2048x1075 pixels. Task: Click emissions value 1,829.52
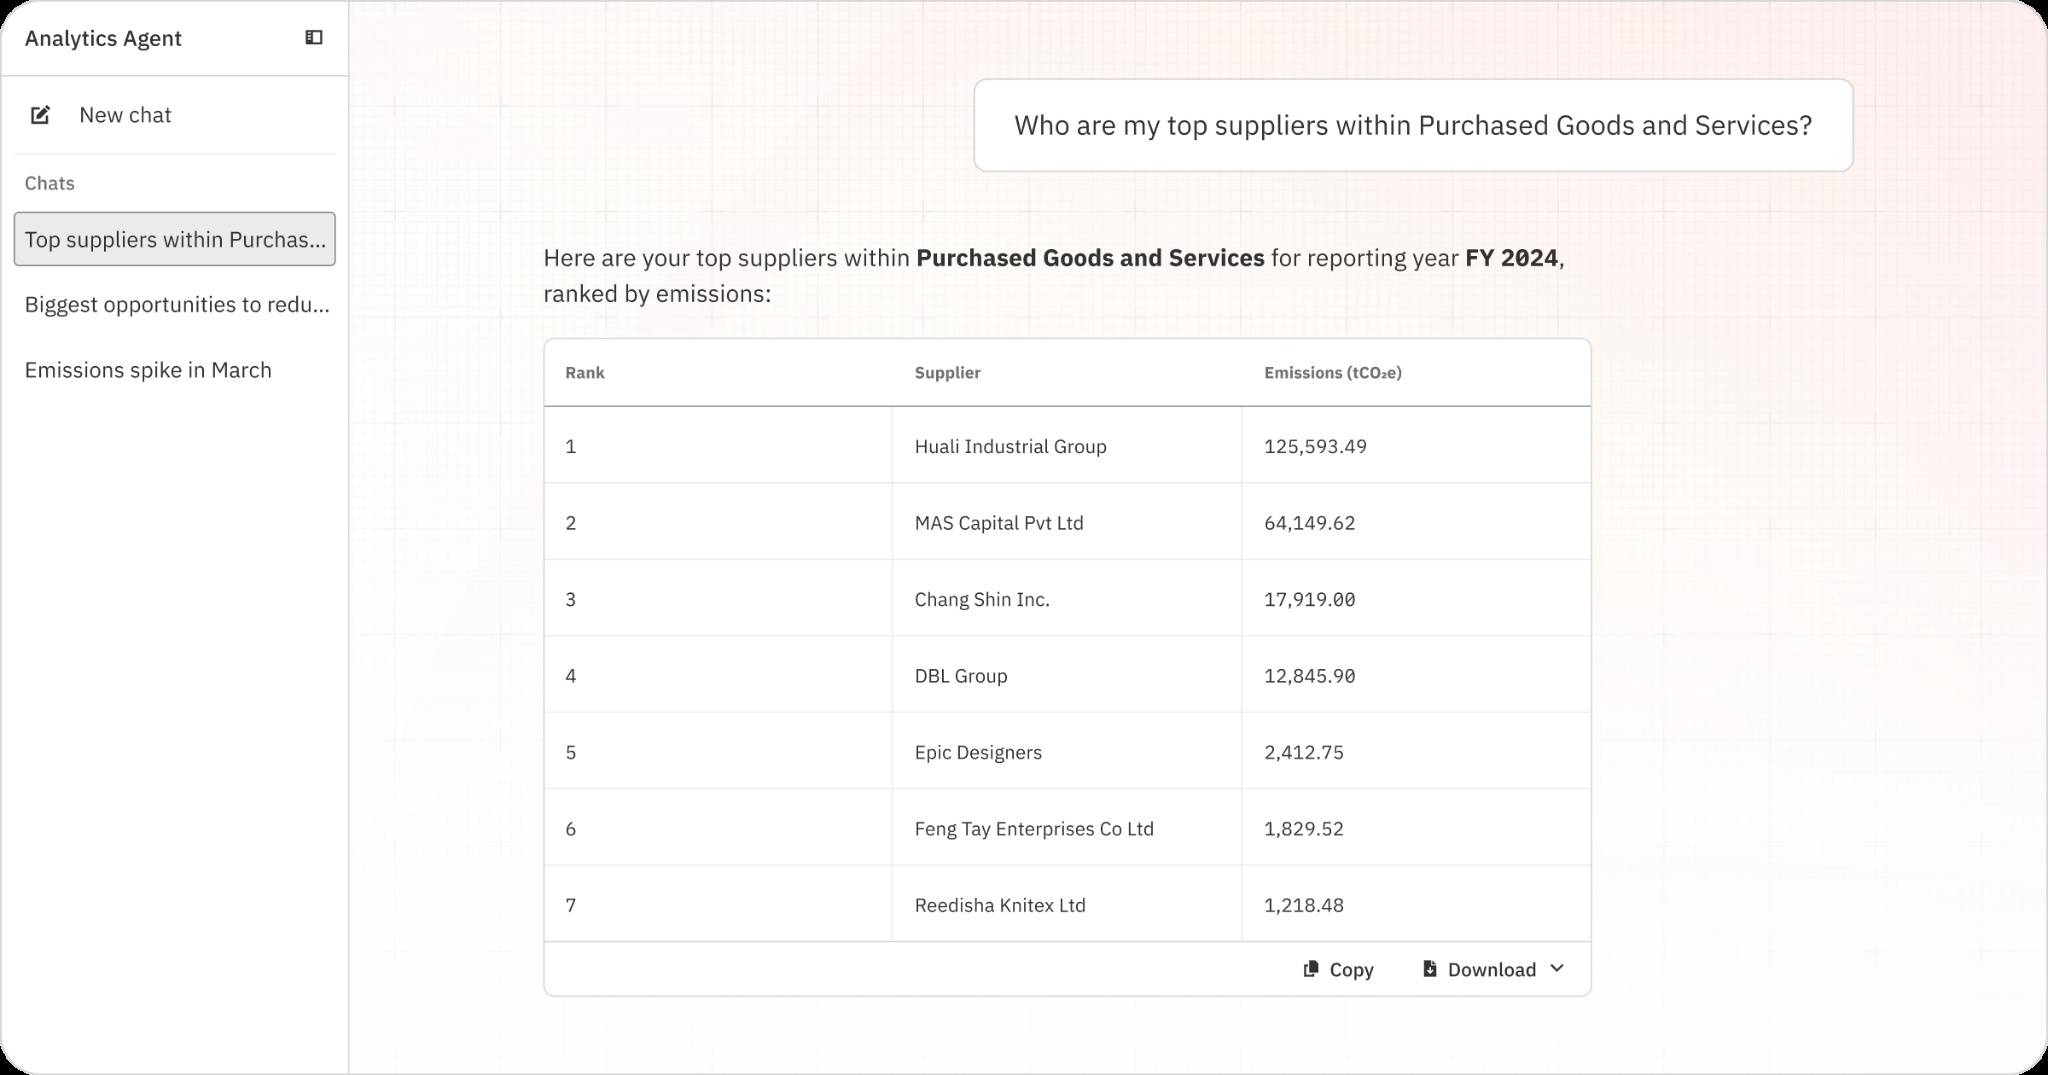1303,828
